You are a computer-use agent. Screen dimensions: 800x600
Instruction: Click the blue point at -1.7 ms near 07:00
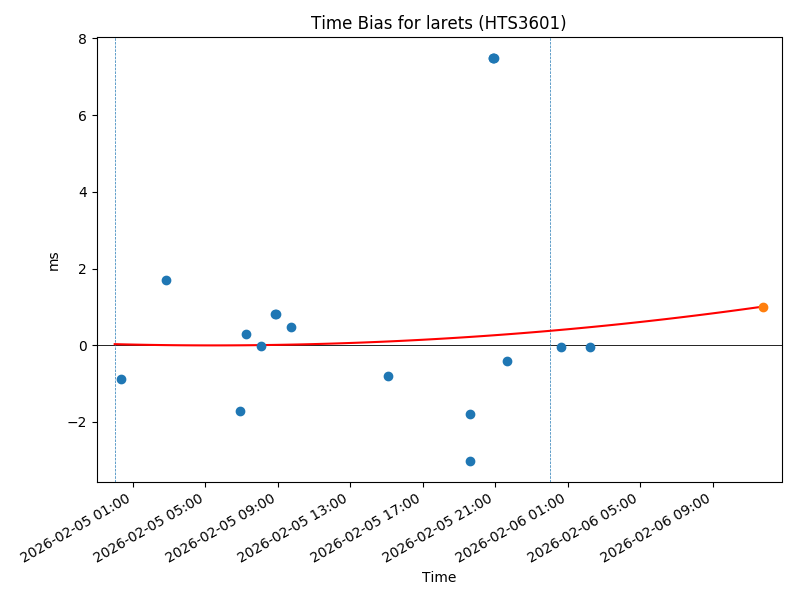point(240,411)
